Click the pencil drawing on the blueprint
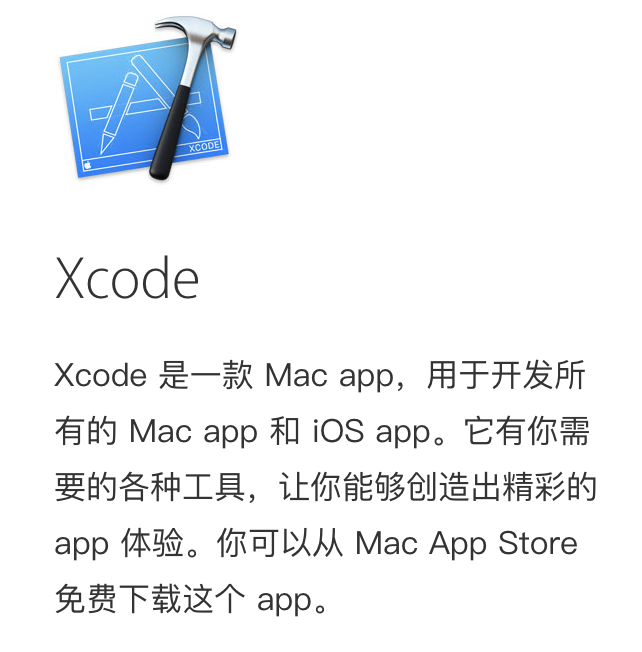This screenshot has width=642, height=652. (x=119, y=112)
